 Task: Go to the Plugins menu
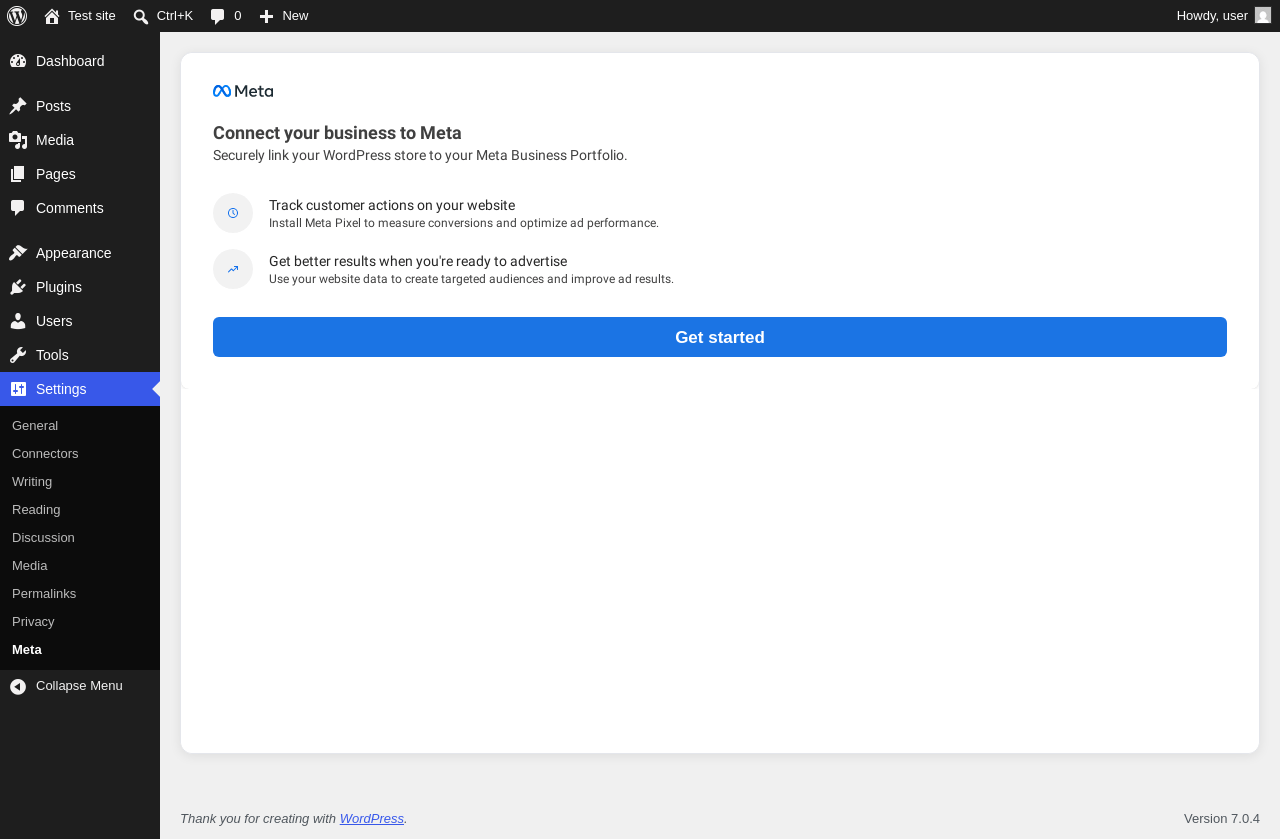click(80, 287)
